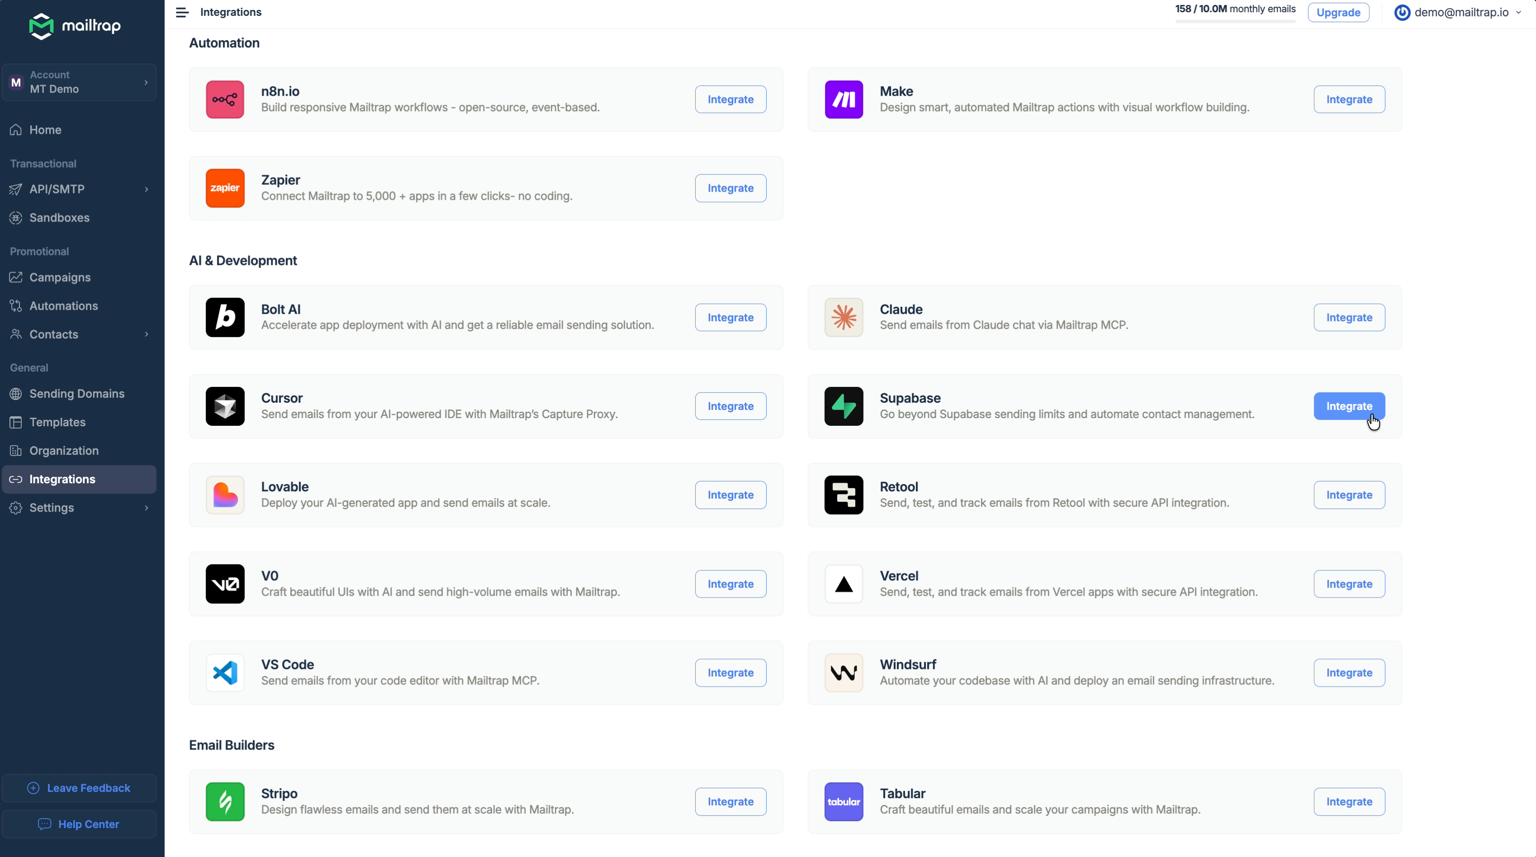Click Integrate for Claude
The height and width of the screenshot is (857, 1536).
pos(1349,317)
